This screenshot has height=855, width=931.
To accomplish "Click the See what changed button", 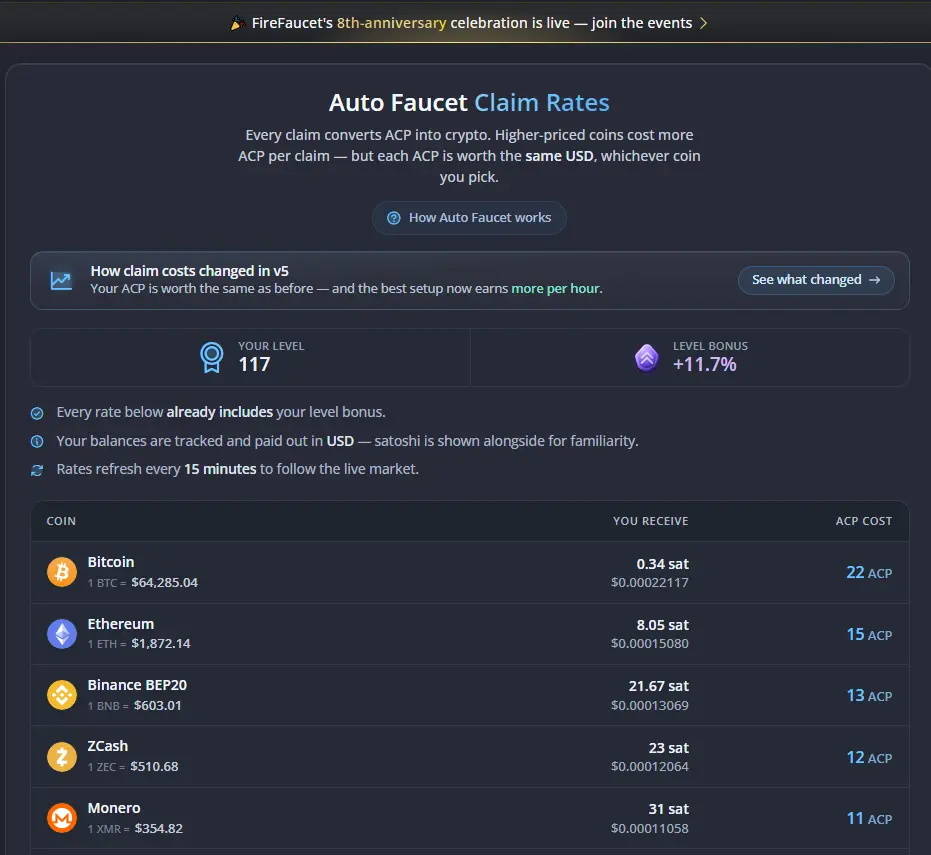I will (816, 280).
